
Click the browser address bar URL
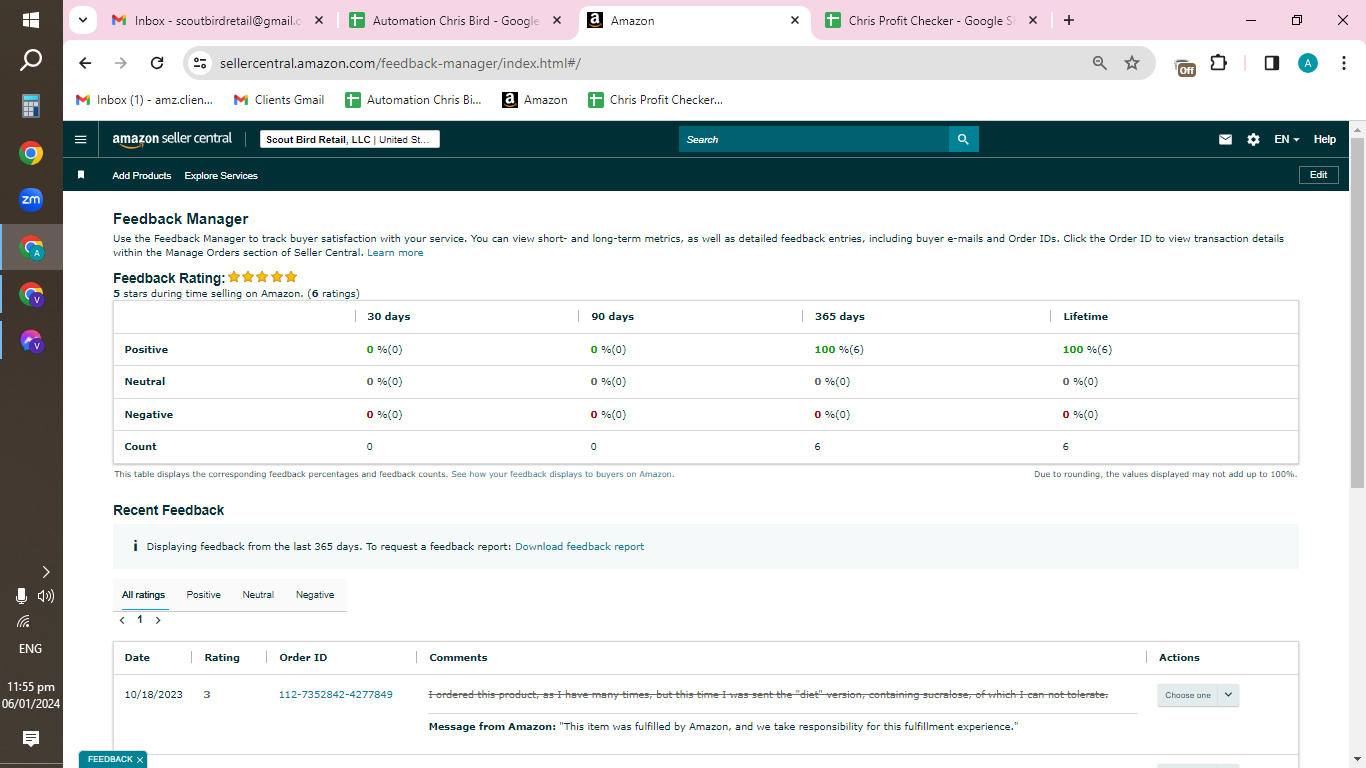tap(400, 63)
